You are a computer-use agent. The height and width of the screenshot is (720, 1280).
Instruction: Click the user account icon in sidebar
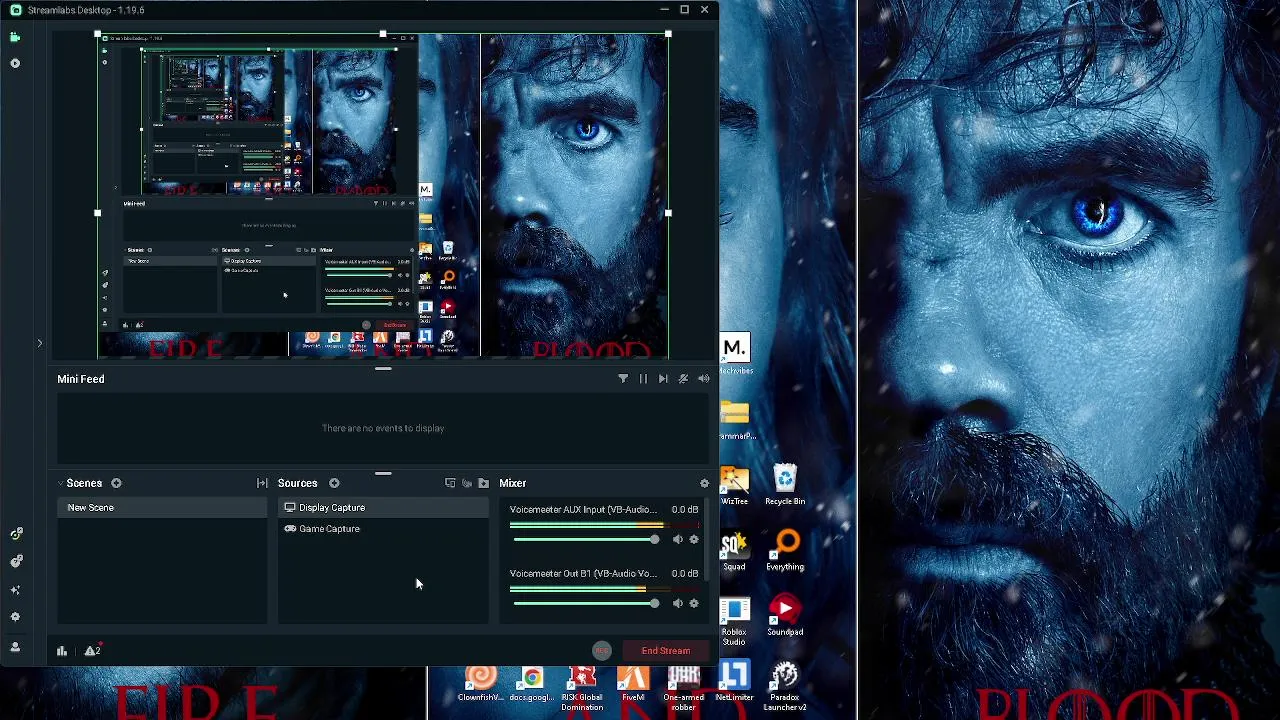[x=15, y=647]
